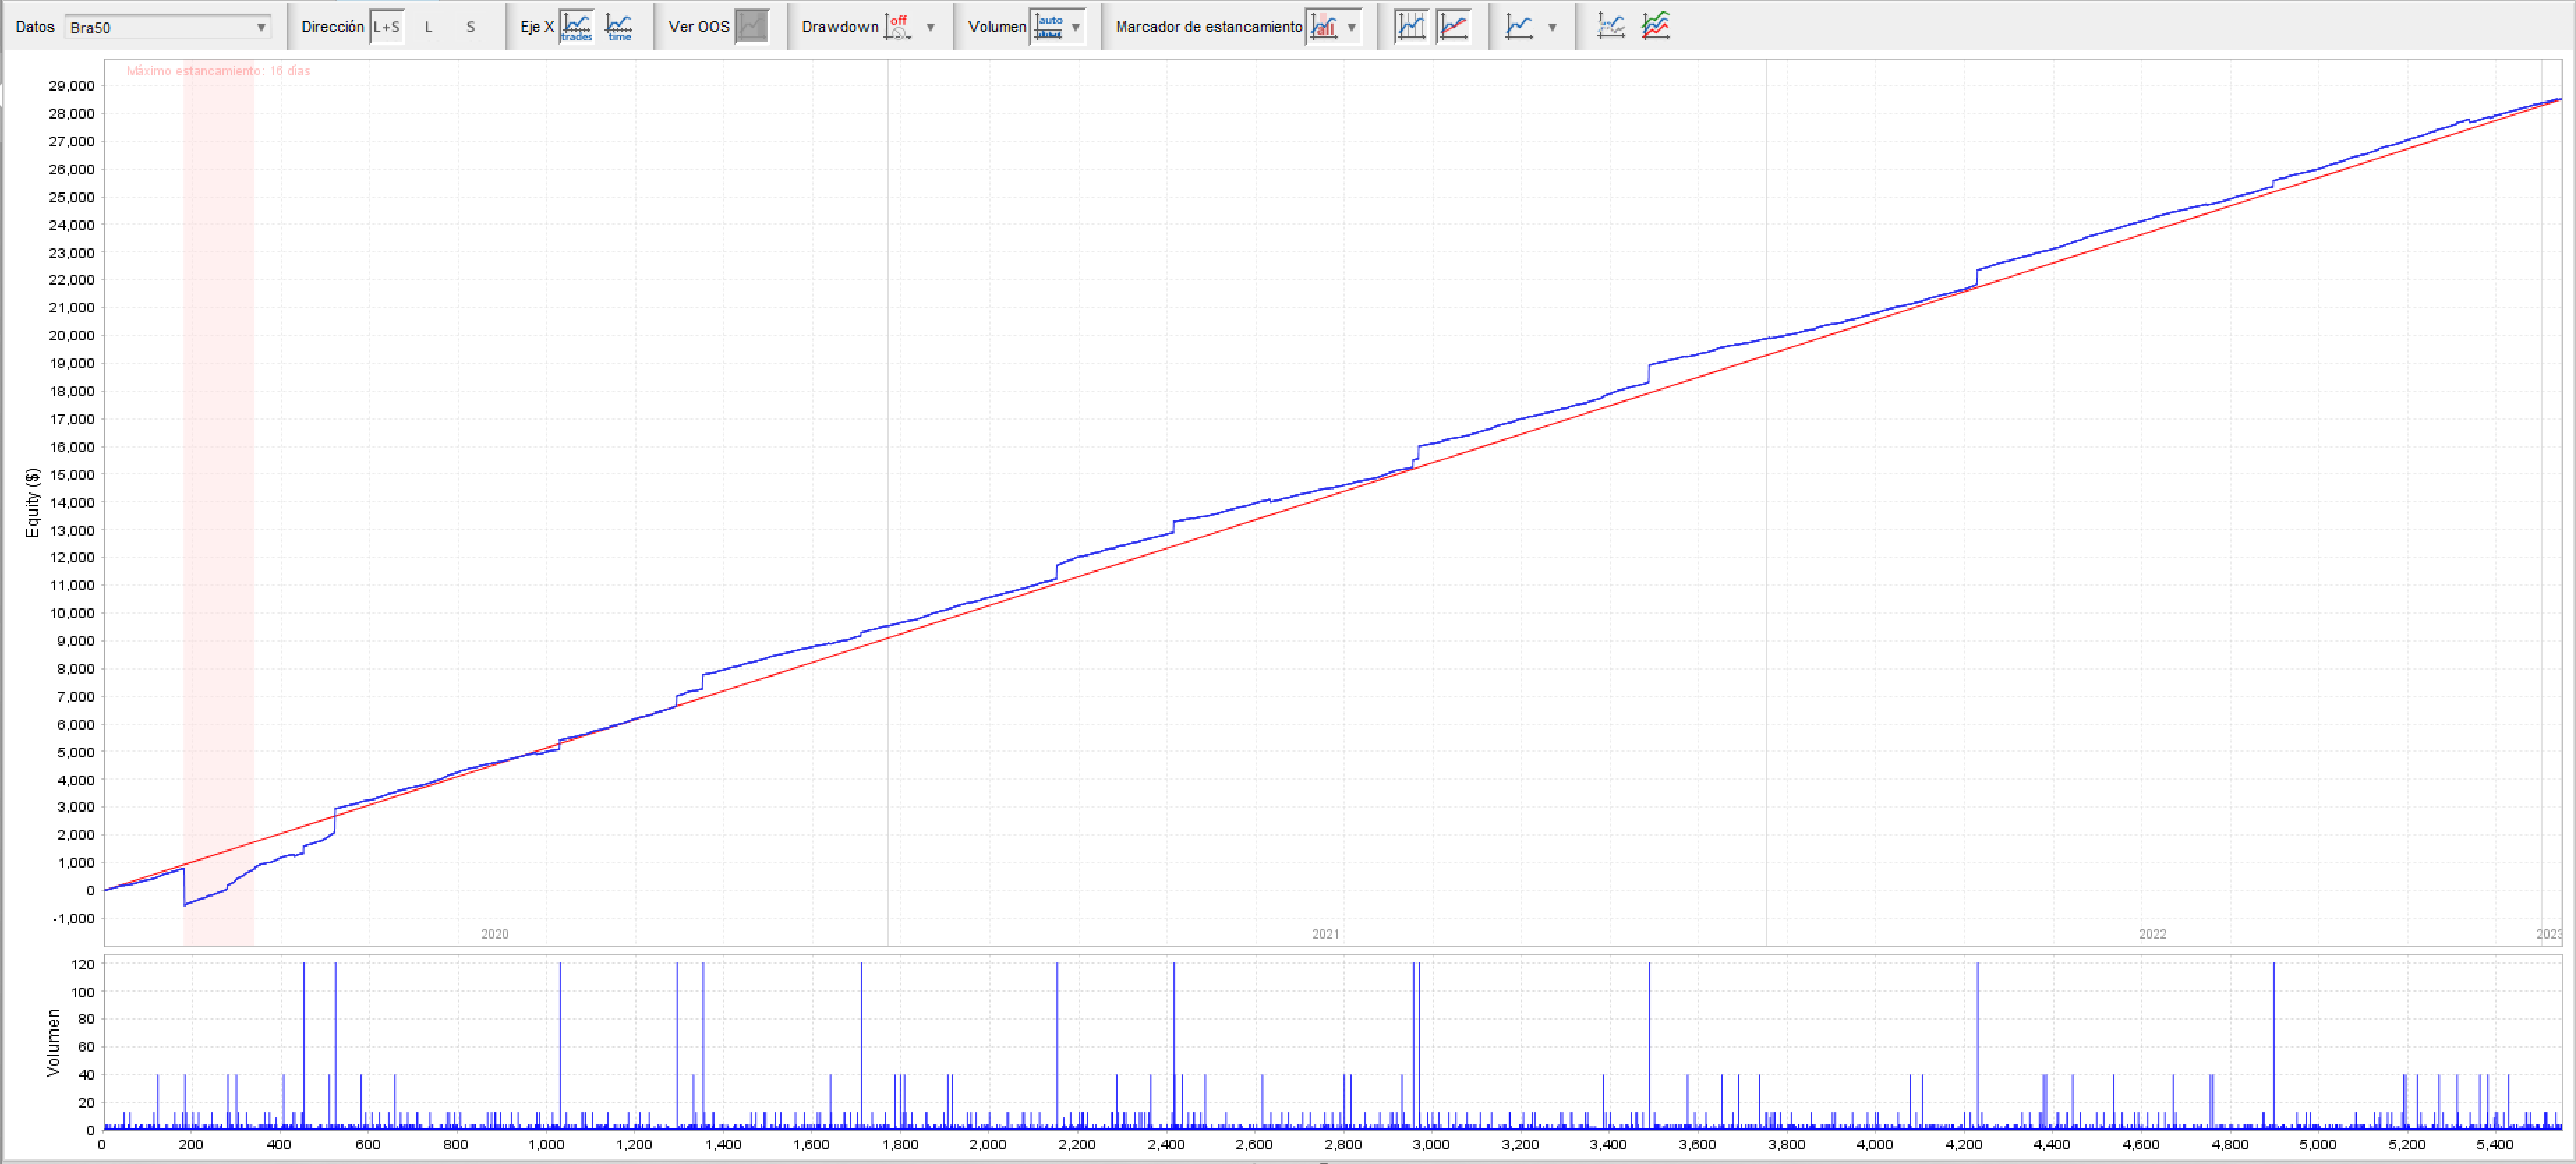The height and width of the screenshot is (1164, 2576).
Task: Select the L+S direction toggle
Action: click(386, 27)
